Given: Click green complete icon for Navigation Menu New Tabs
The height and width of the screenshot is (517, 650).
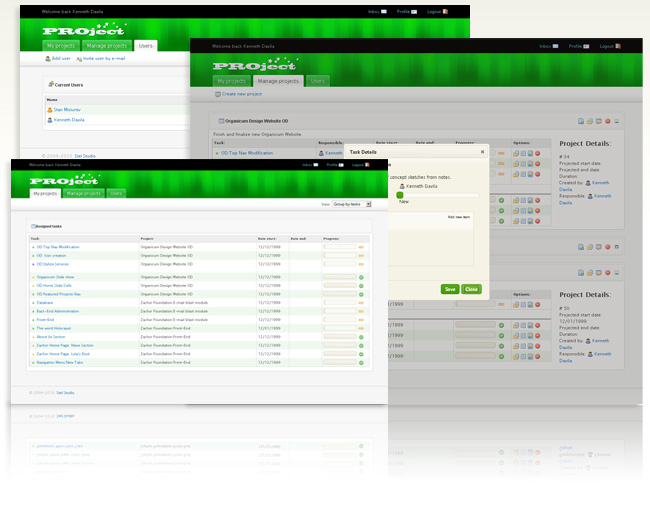Looking at the screenshot, I should 361,362.
